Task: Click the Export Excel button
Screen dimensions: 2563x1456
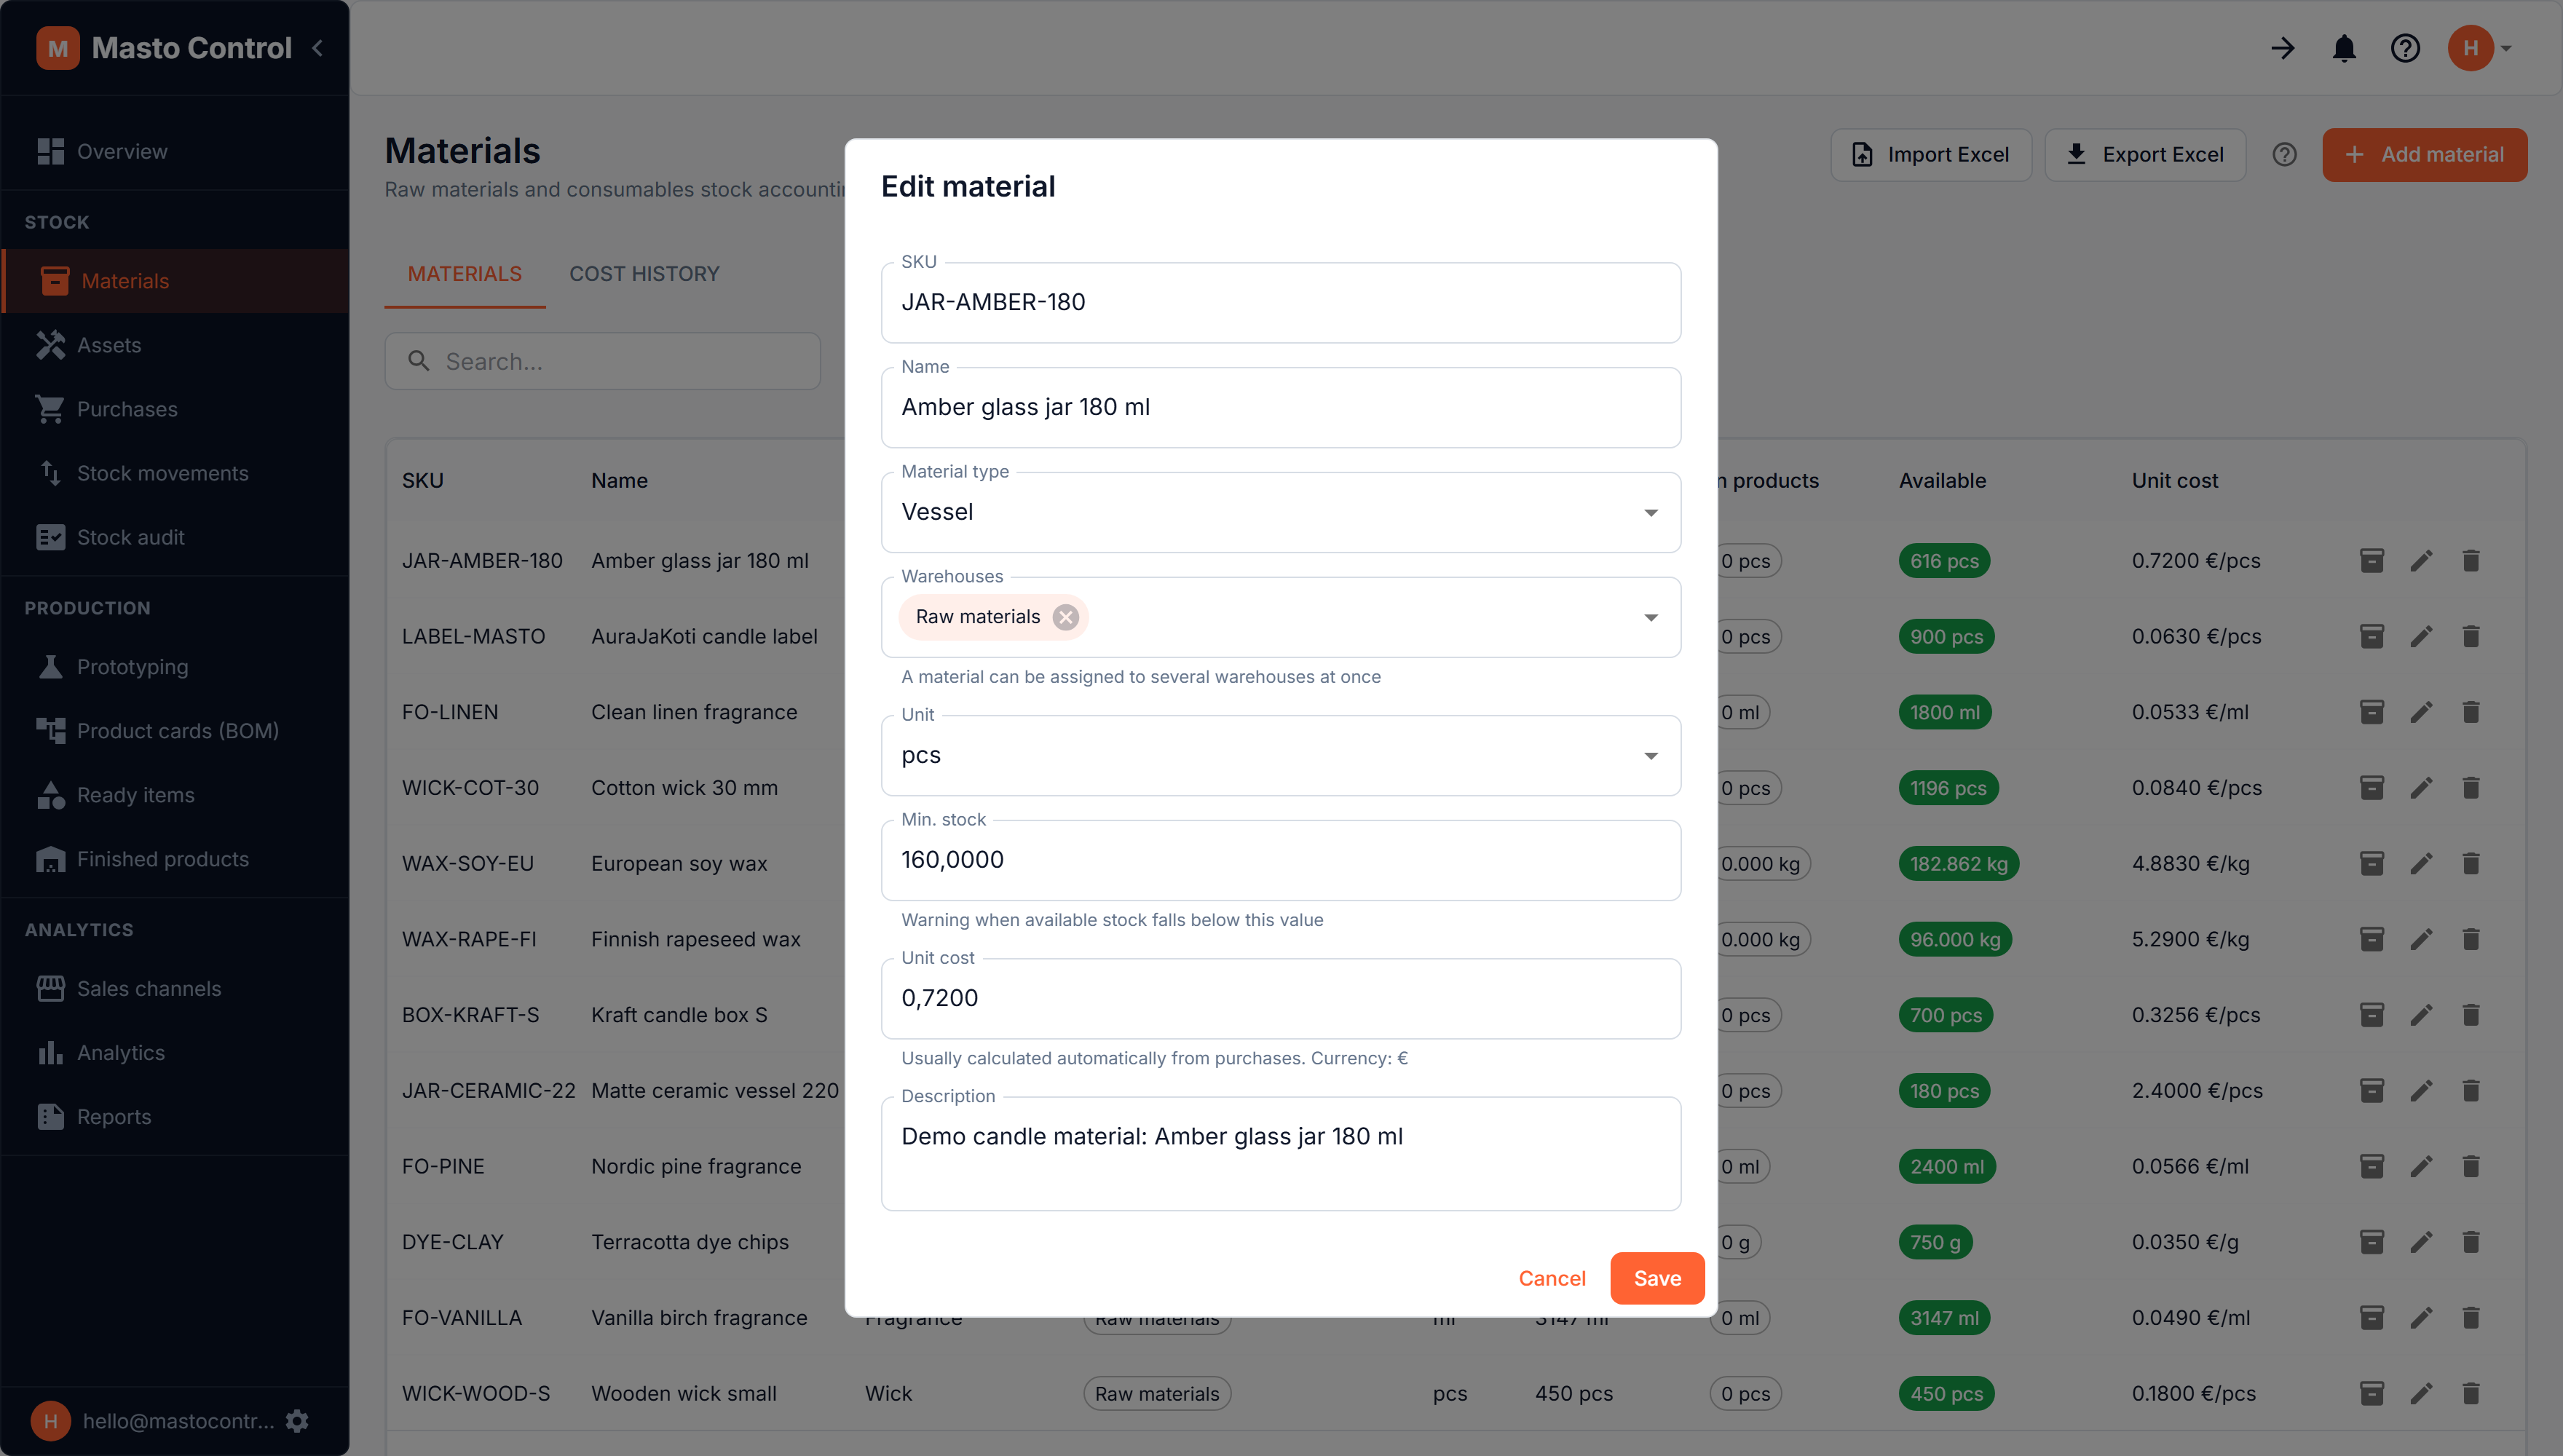Action: click(2145, 155)
